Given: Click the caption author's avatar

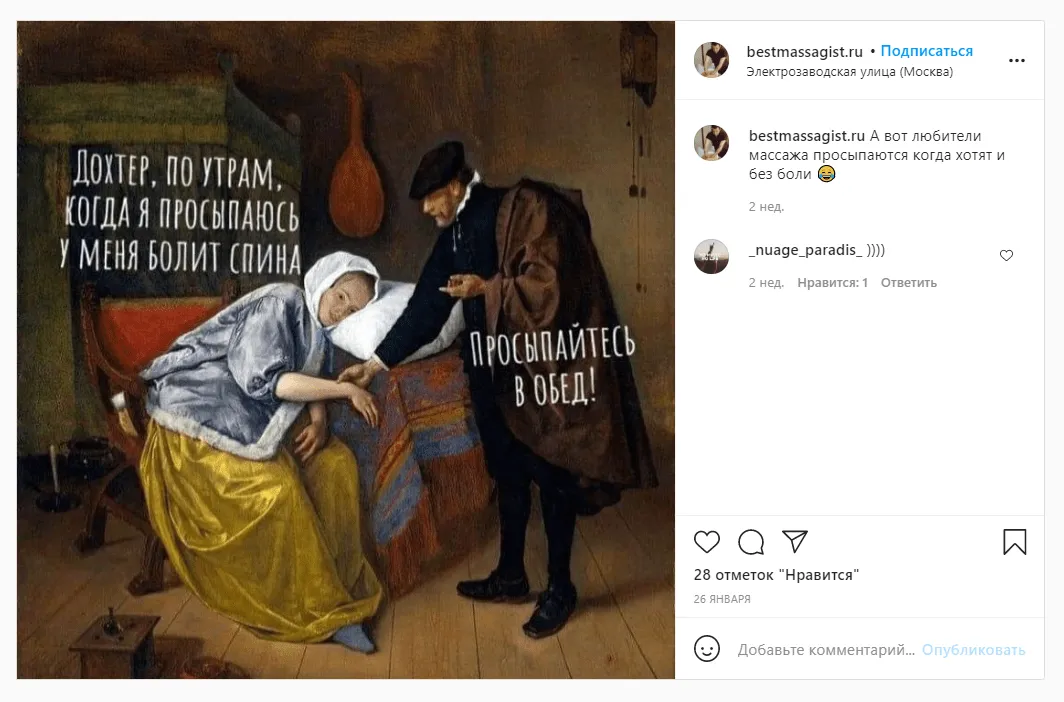Looking at the screenshot, I should pos(711,143).
